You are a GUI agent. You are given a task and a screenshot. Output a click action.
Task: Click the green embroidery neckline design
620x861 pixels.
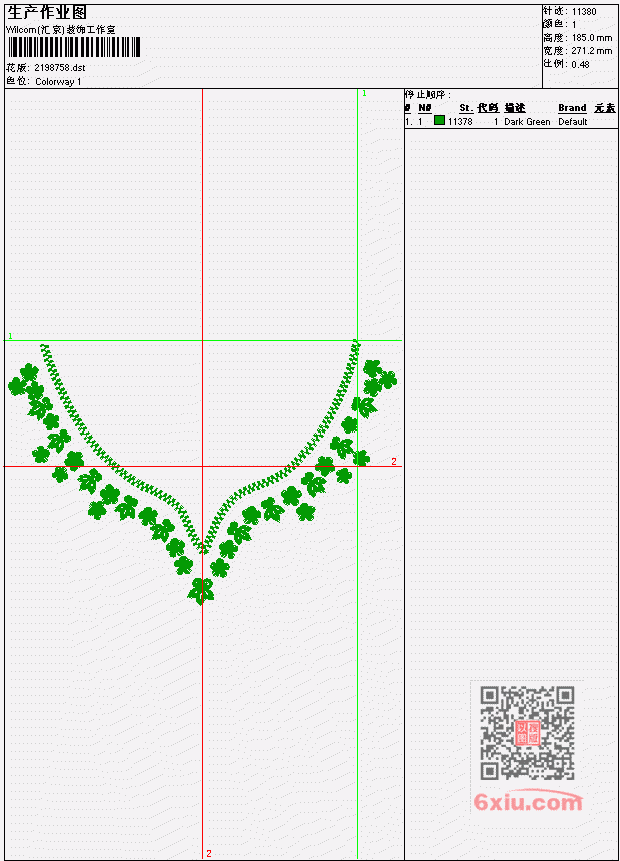click(x=203, y=473)
